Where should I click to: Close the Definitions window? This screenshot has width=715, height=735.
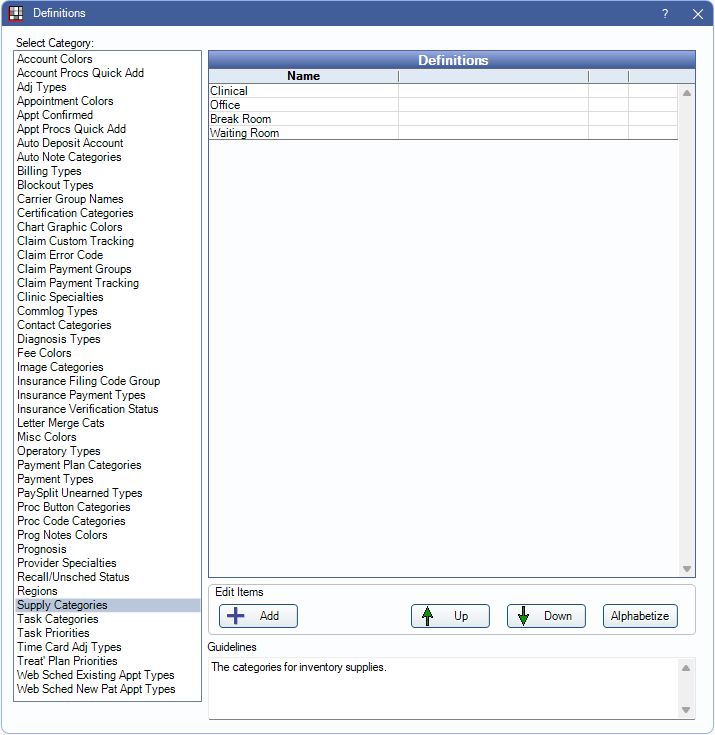tap(697, 14)
